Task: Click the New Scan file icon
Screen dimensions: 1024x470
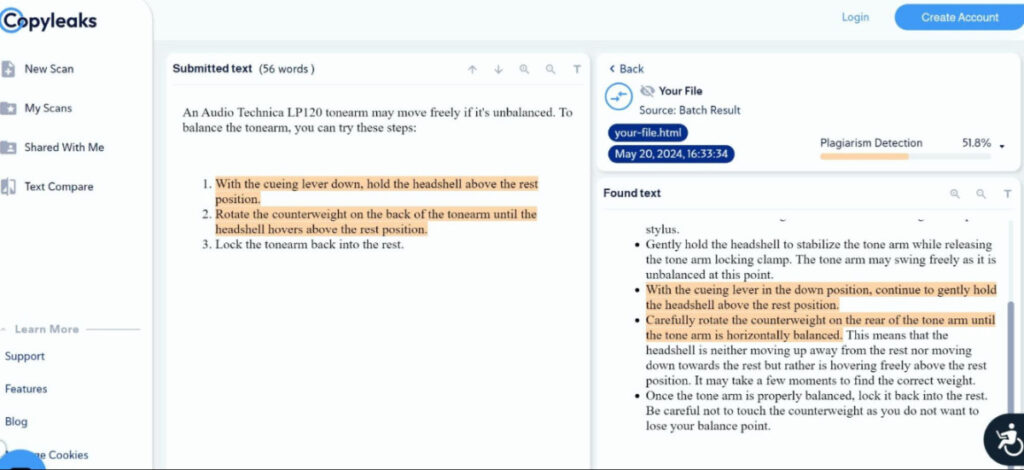Action: point(8,69)
